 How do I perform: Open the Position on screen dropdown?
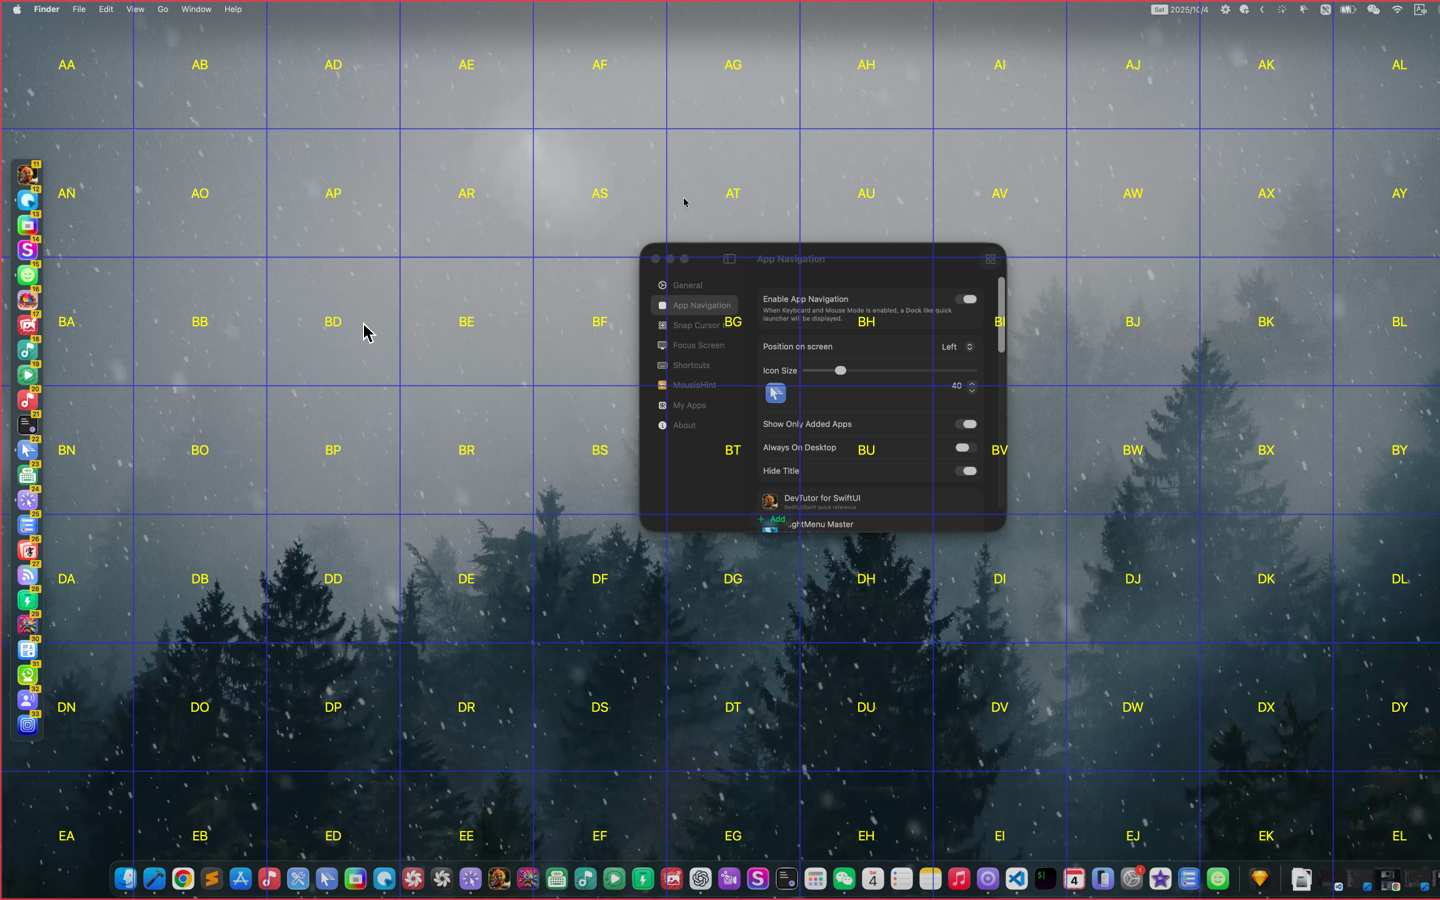[957, 347]
